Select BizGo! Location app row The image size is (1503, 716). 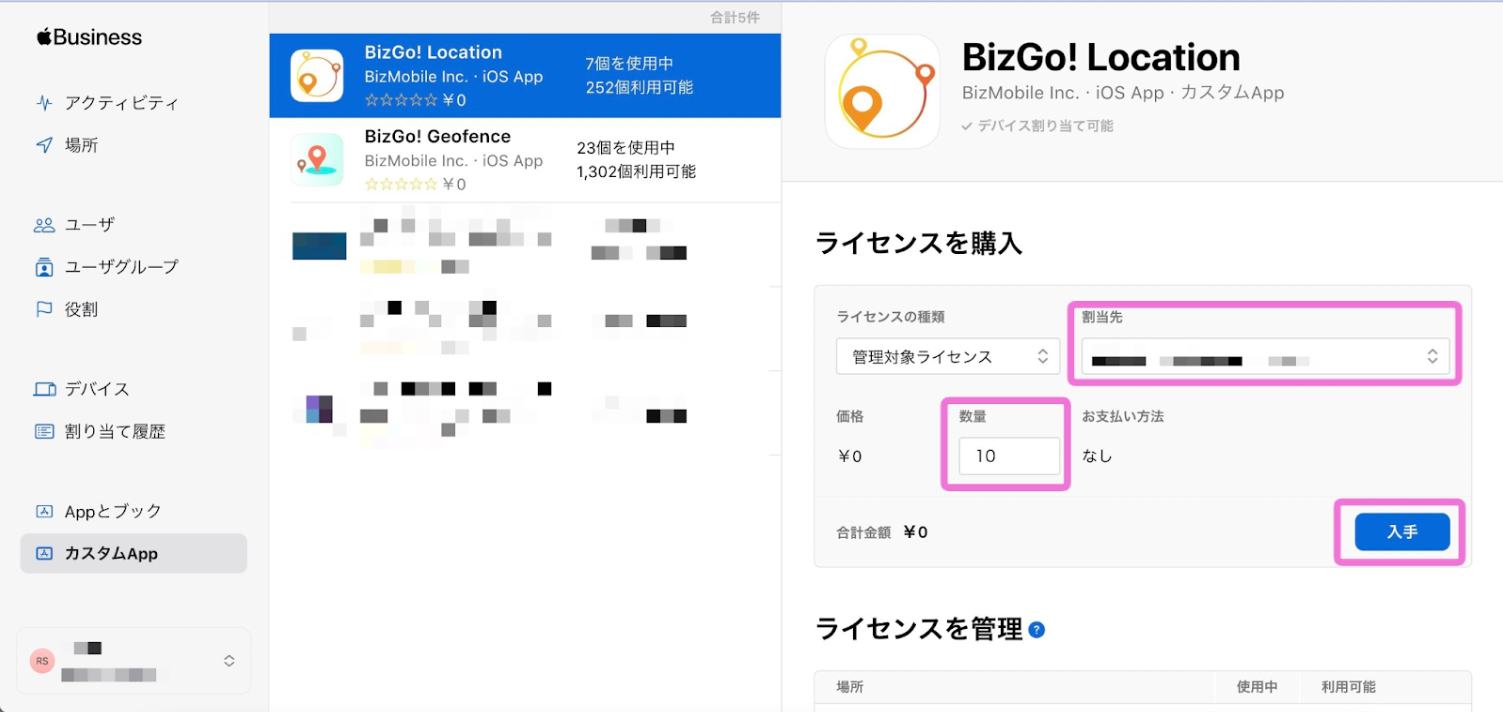[x=524, y=76]
